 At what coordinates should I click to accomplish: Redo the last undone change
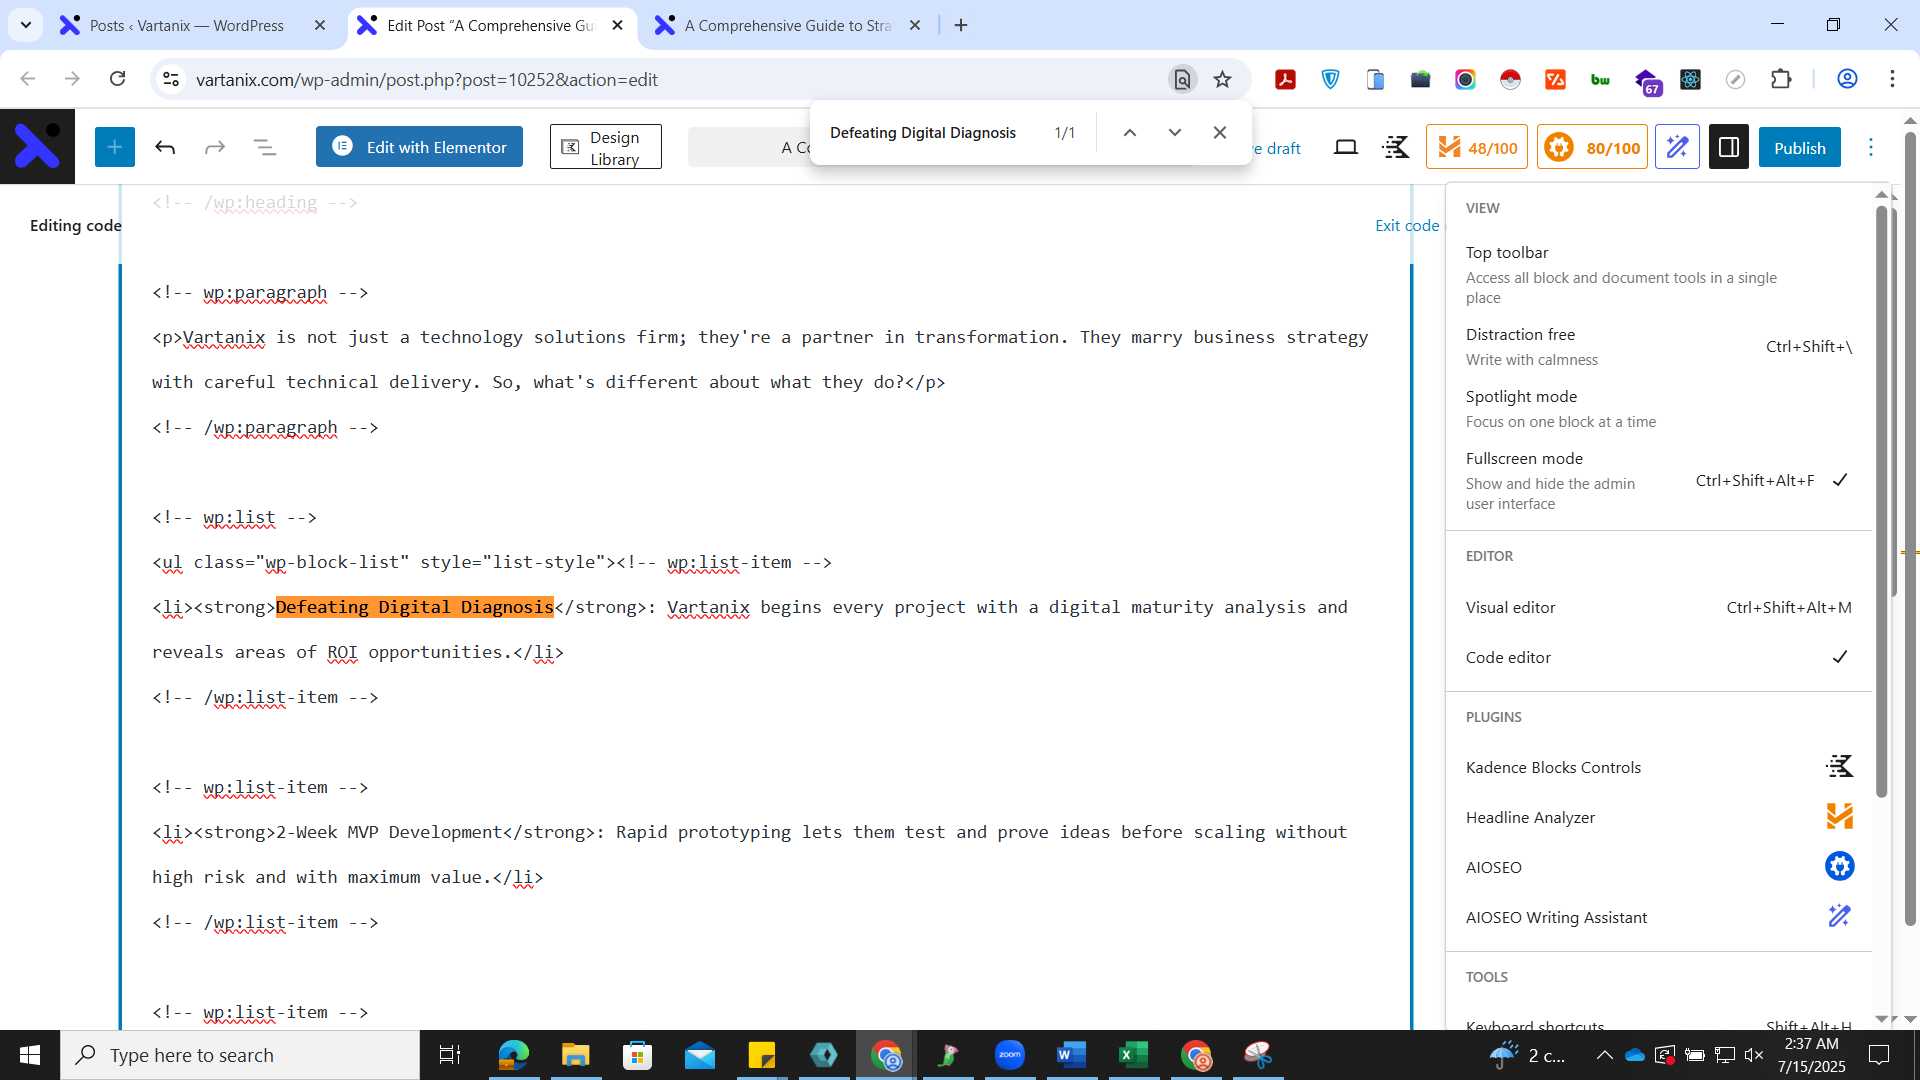click(x=215, y=148)
